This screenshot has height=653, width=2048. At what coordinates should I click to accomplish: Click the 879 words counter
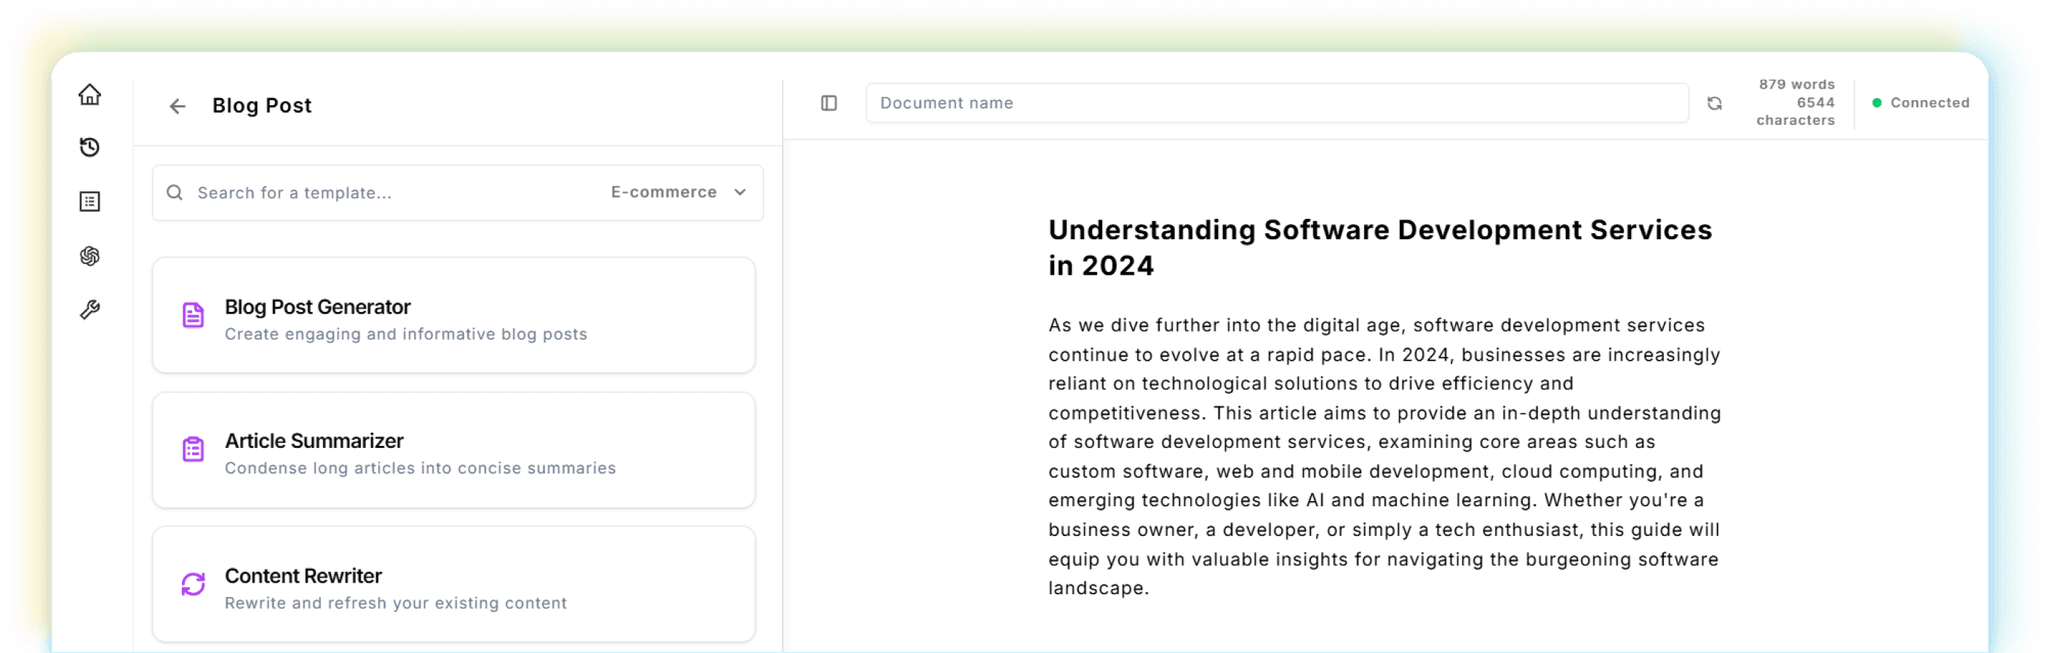pyautogui.click(x=1797, y=84)
